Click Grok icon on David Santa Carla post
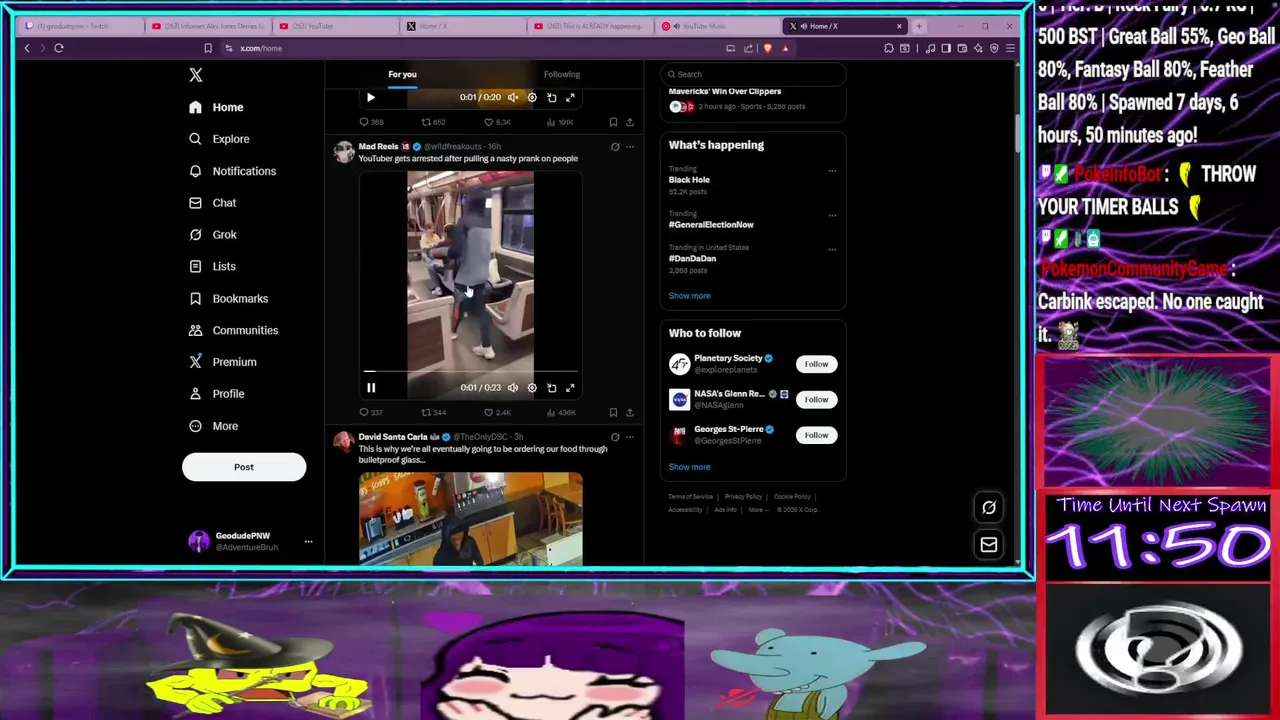The height and width of the screenshot is (720, 1280). (615, 437)
